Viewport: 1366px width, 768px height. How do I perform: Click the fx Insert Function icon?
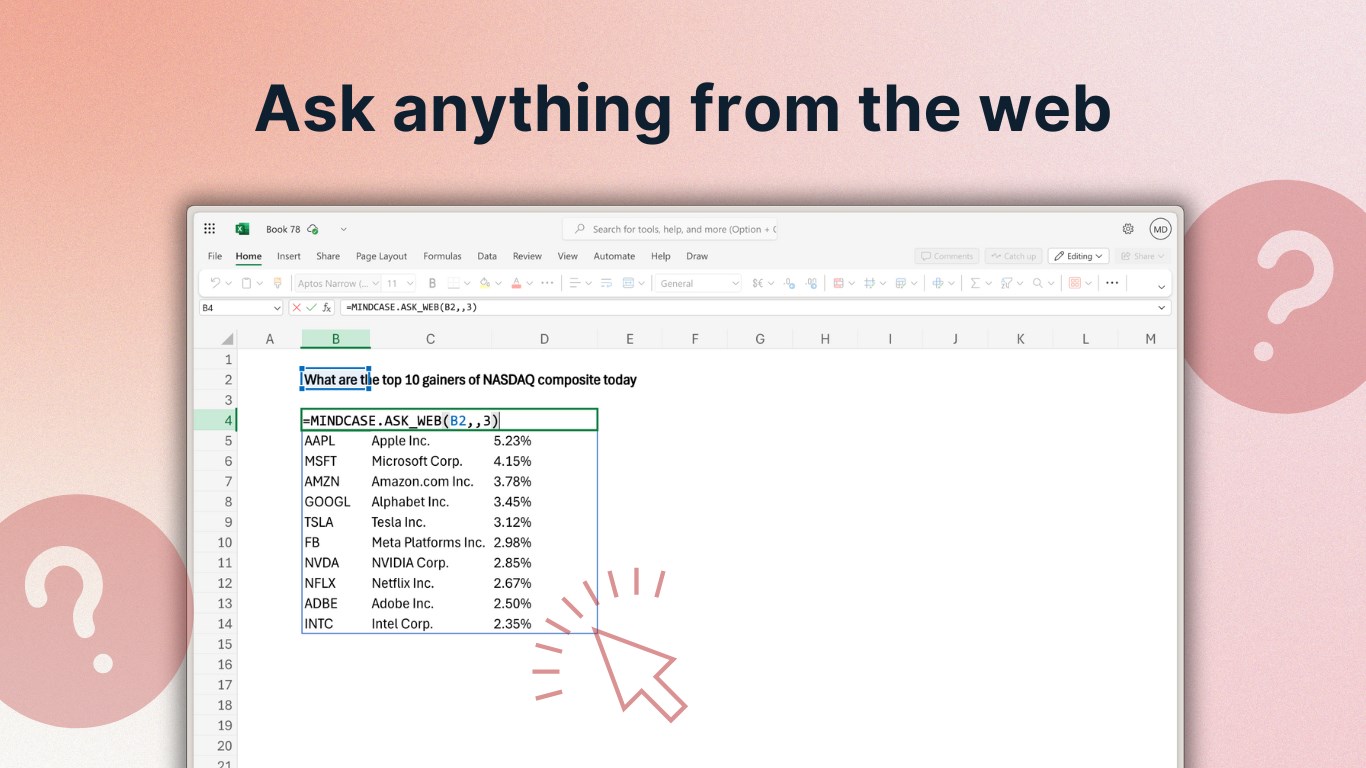pos(327,307)
